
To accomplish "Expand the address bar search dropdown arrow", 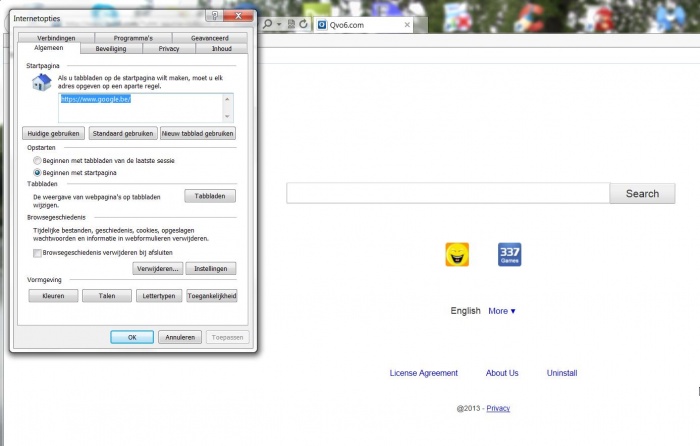I will click(279, 25).
